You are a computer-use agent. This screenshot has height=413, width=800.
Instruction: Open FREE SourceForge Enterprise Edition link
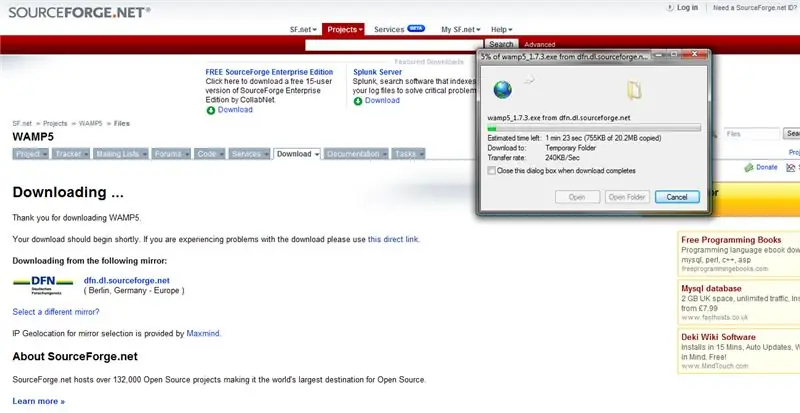click(x=269, y=72)
